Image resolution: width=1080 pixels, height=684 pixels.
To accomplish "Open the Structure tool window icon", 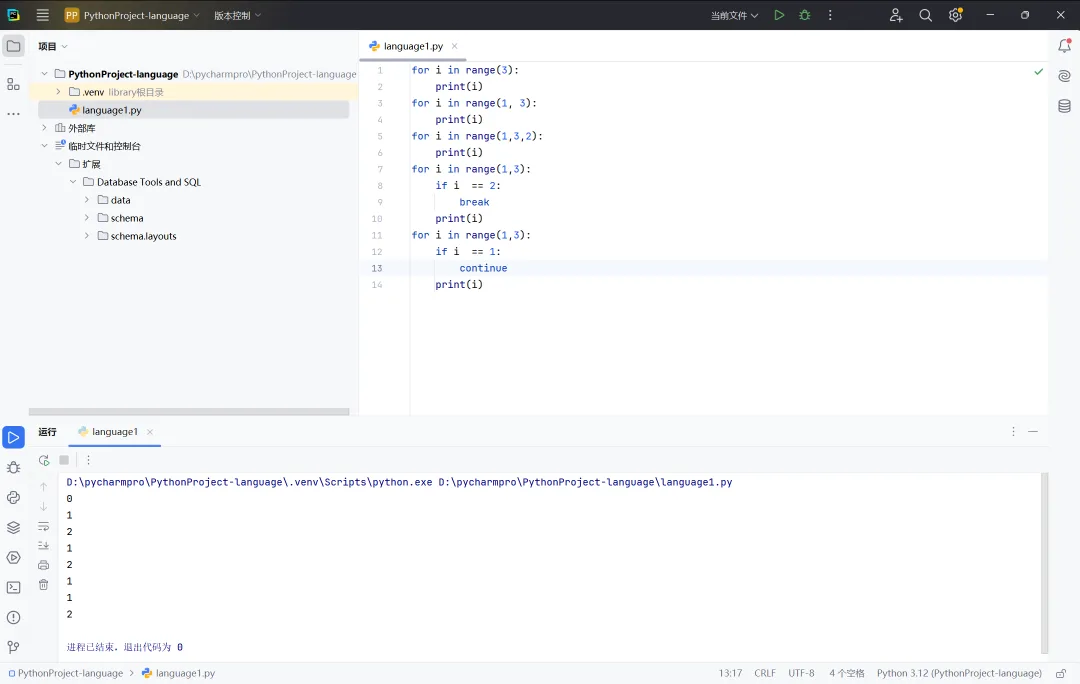I will click(13, 84).
